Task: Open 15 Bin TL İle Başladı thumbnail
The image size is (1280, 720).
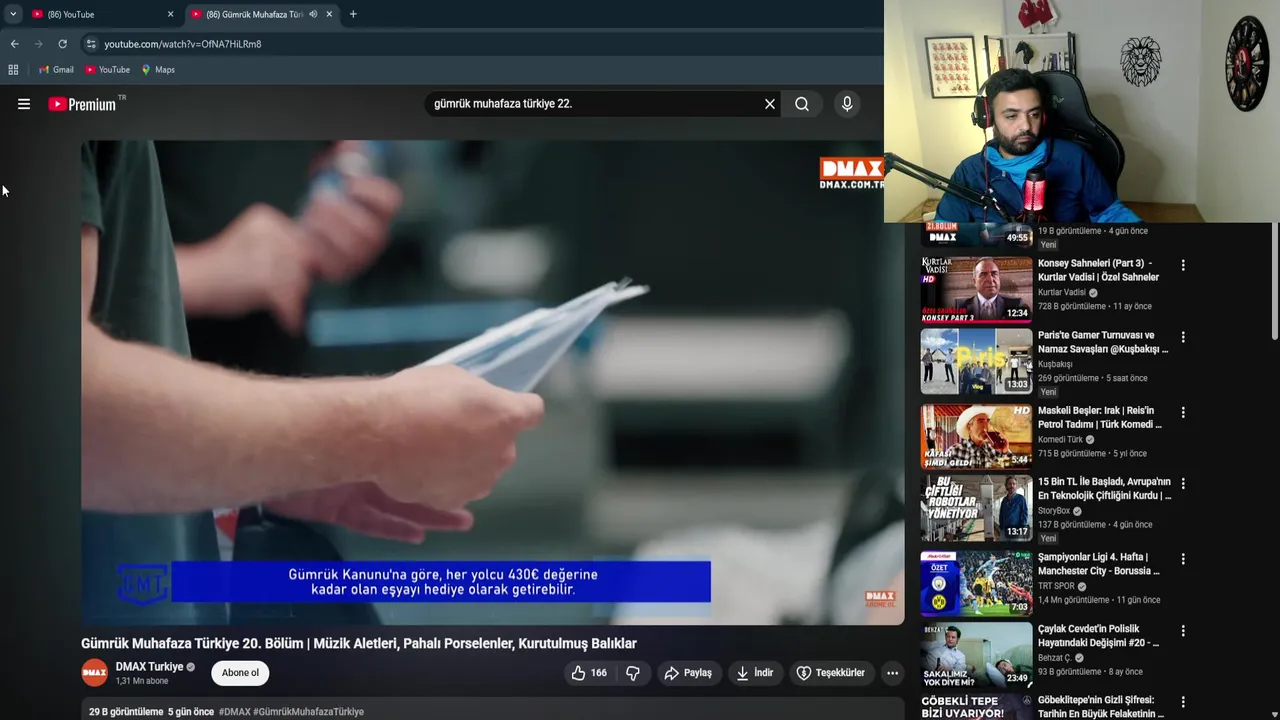Action: point(976,508)
